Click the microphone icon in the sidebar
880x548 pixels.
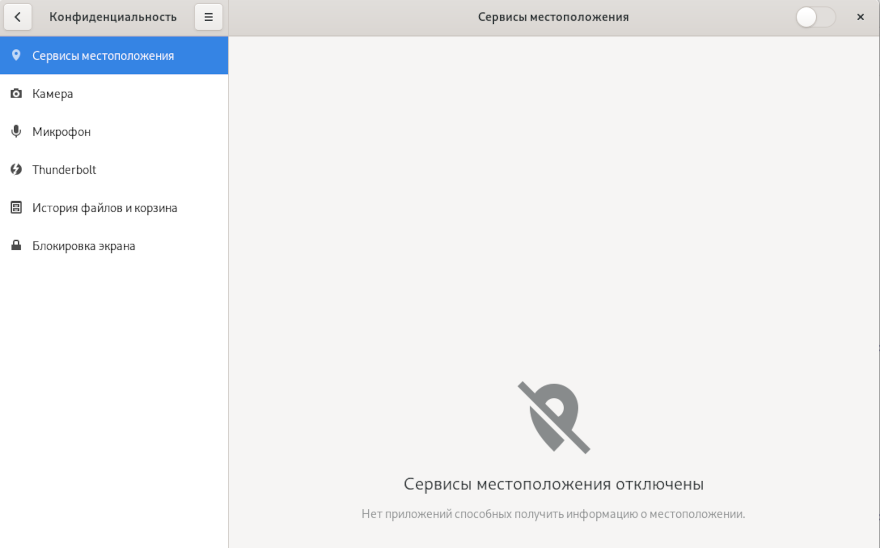16,132
